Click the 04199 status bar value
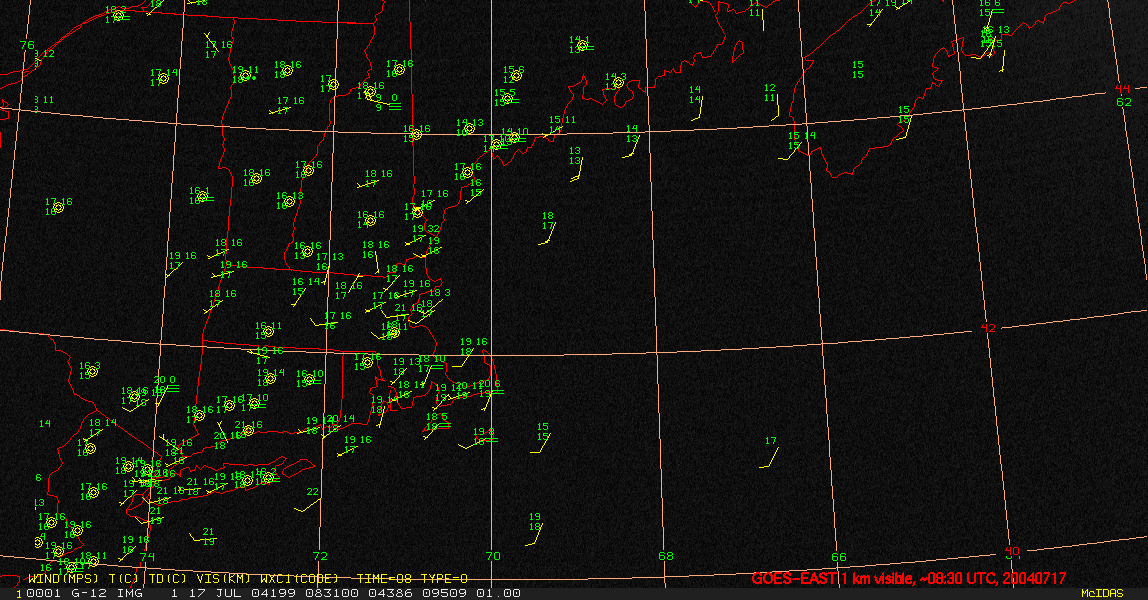Screen dimensions: 1148x600 [272, 593]
